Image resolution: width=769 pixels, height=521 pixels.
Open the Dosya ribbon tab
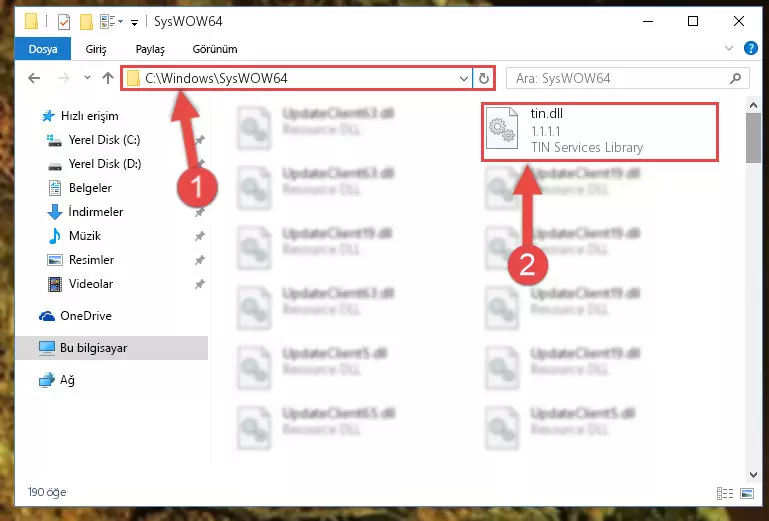click(43, 49)
